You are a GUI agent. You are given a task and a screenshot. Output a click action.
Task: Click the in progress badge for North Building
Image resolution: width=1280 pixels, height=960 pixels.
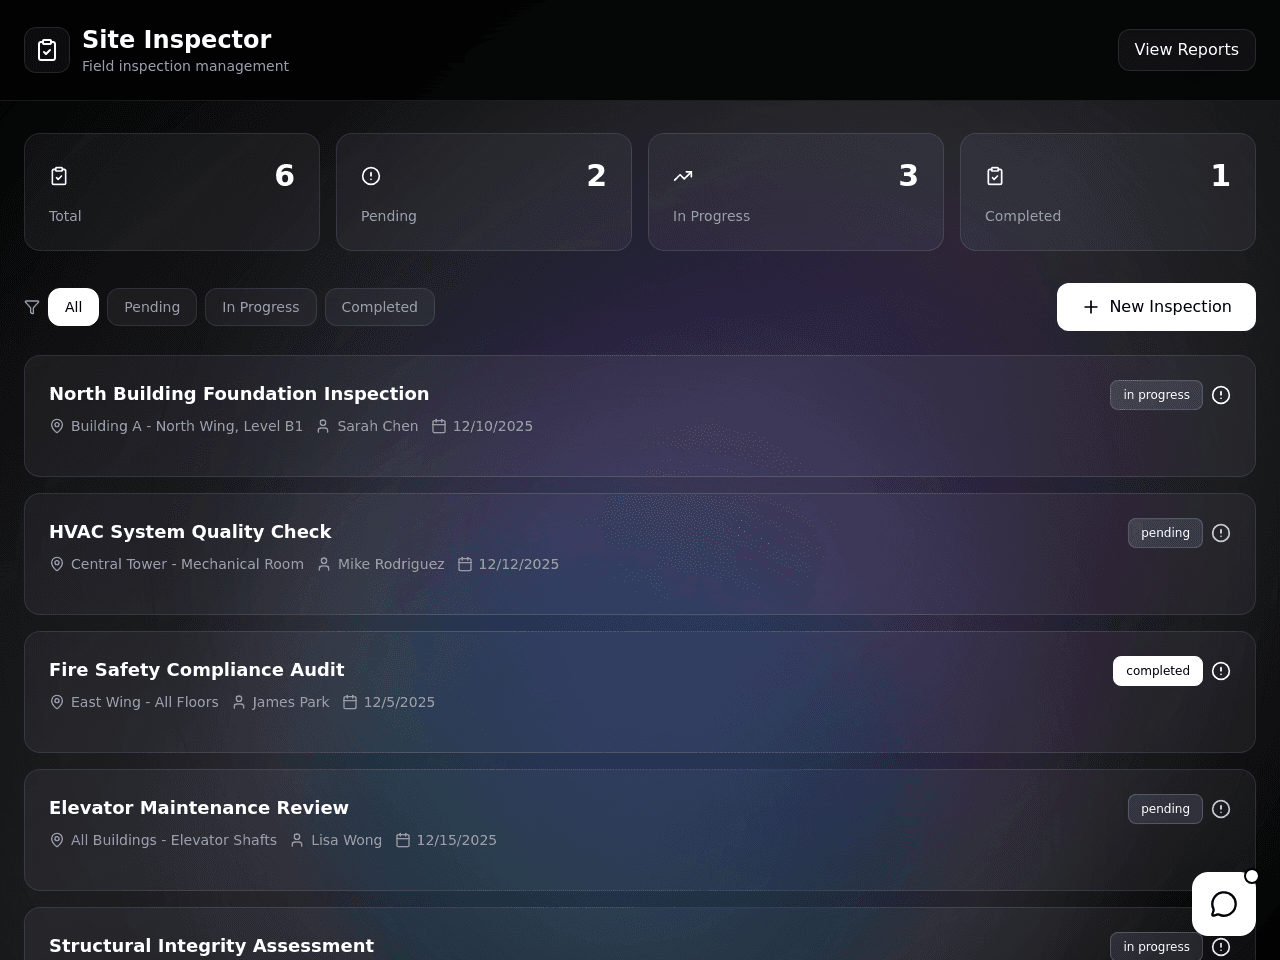click(1156, 395)
